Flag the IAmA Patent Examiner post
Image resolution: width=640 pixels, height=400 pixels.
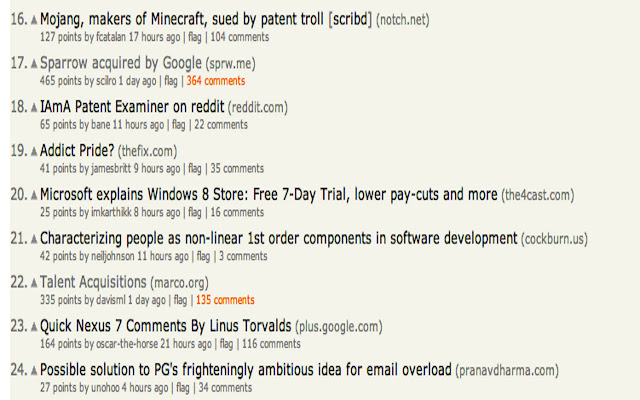click(179, 125)
